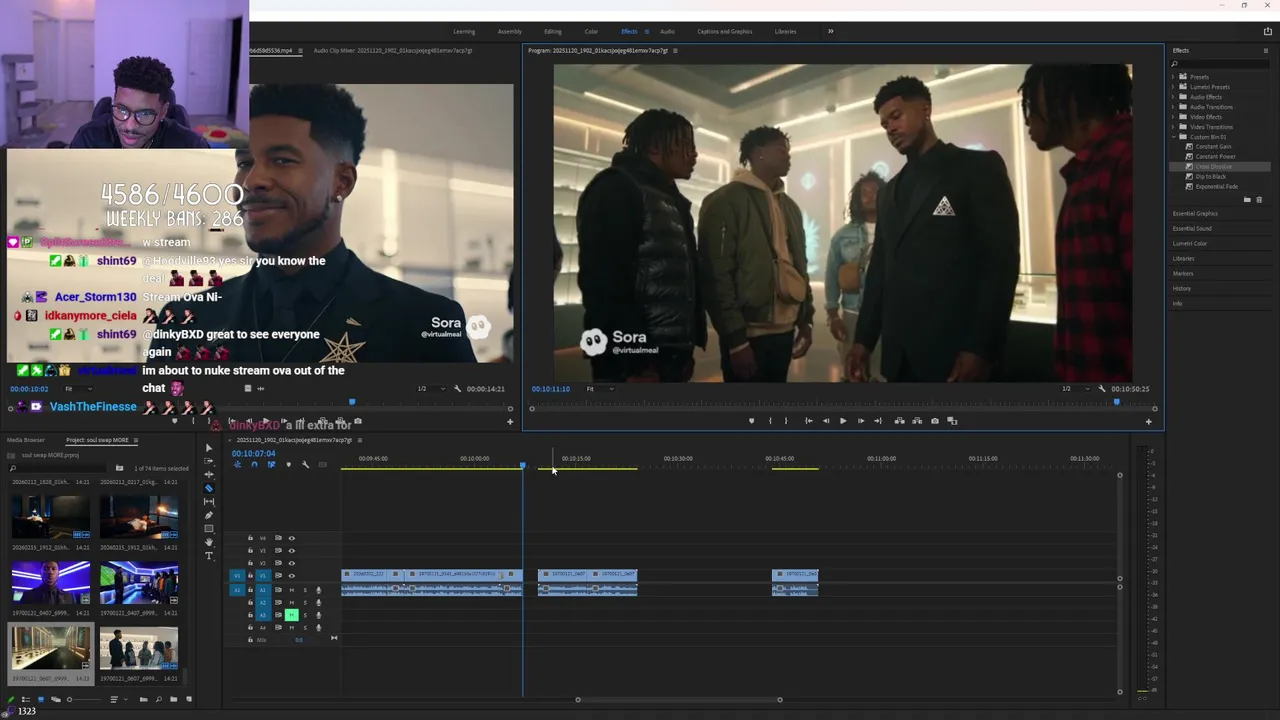Open the Essential Graphics panel
Screen dimensions: 1280x720
tap(1195, 213)
